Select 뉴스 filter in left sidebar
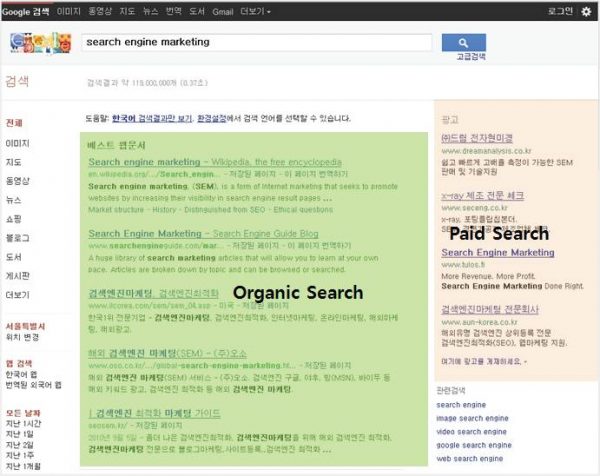Screen dimensions: 600x476 coord(13,200)
